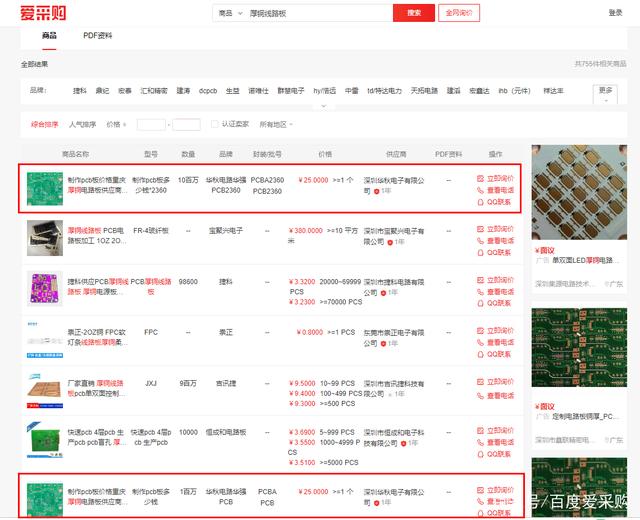The width and height of the screenshot is (640, 520).
Task: Open the 所有地区 region dropdown
Action: click(276, 124)
